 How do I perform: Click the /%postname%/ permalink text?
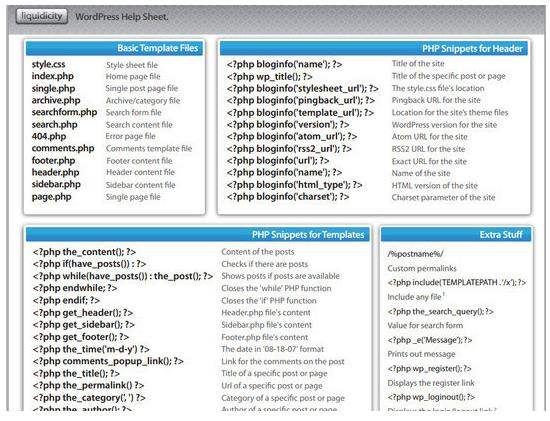coord(415,254)
